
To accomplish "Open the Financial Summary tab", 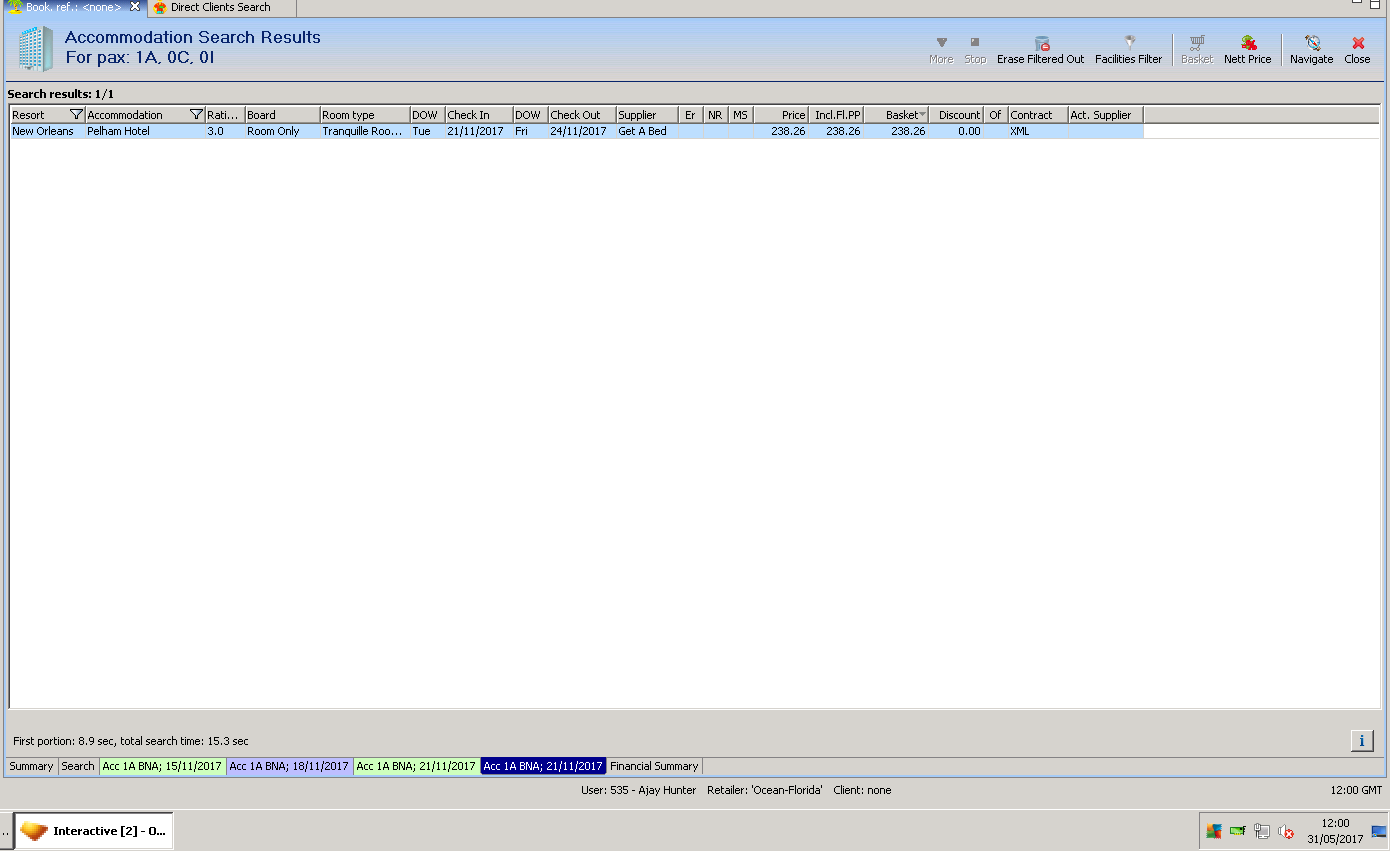I will pyautogui.click(x=654, y=766).
